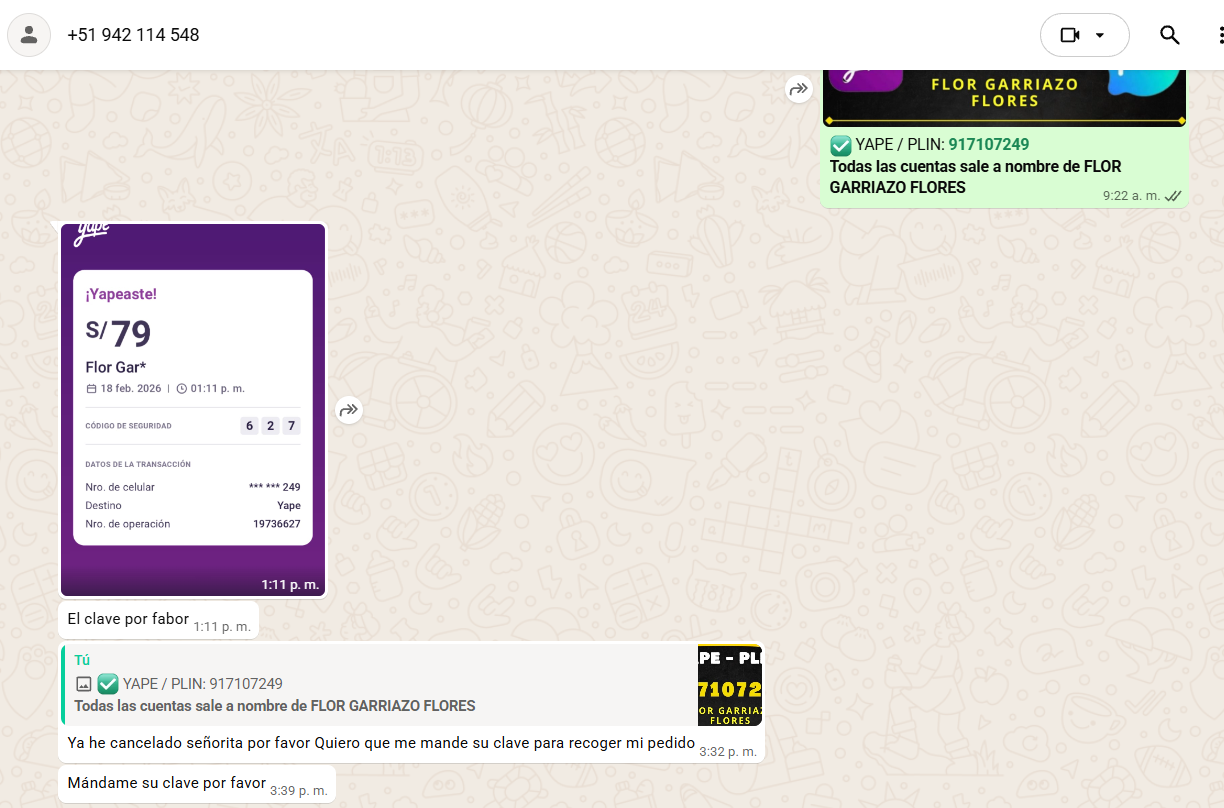The height and width of the screenshot is (808, 1224).
Task: Start a video call
Action: coord(1070,35)
